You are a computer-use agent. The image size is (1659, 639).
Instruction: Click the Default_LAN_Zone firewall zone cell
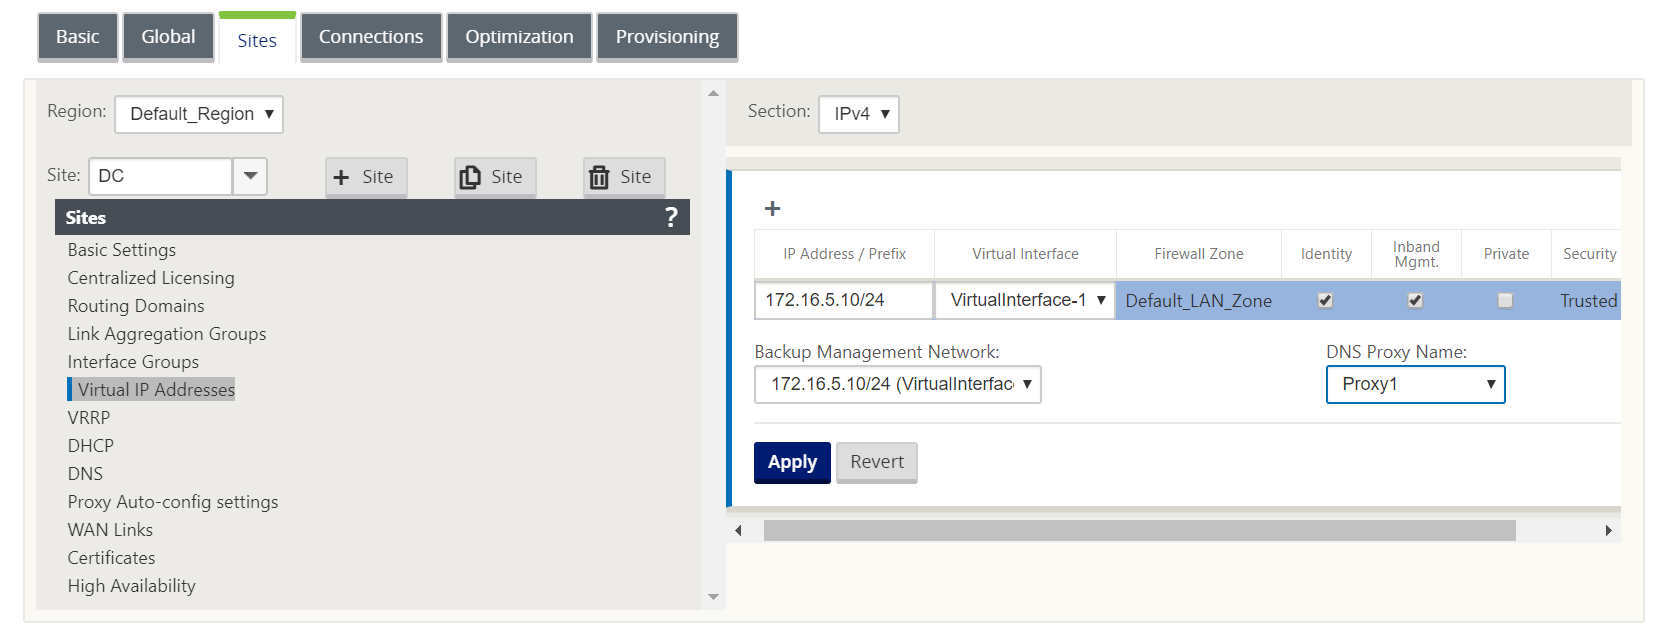tap(1199, 301)
